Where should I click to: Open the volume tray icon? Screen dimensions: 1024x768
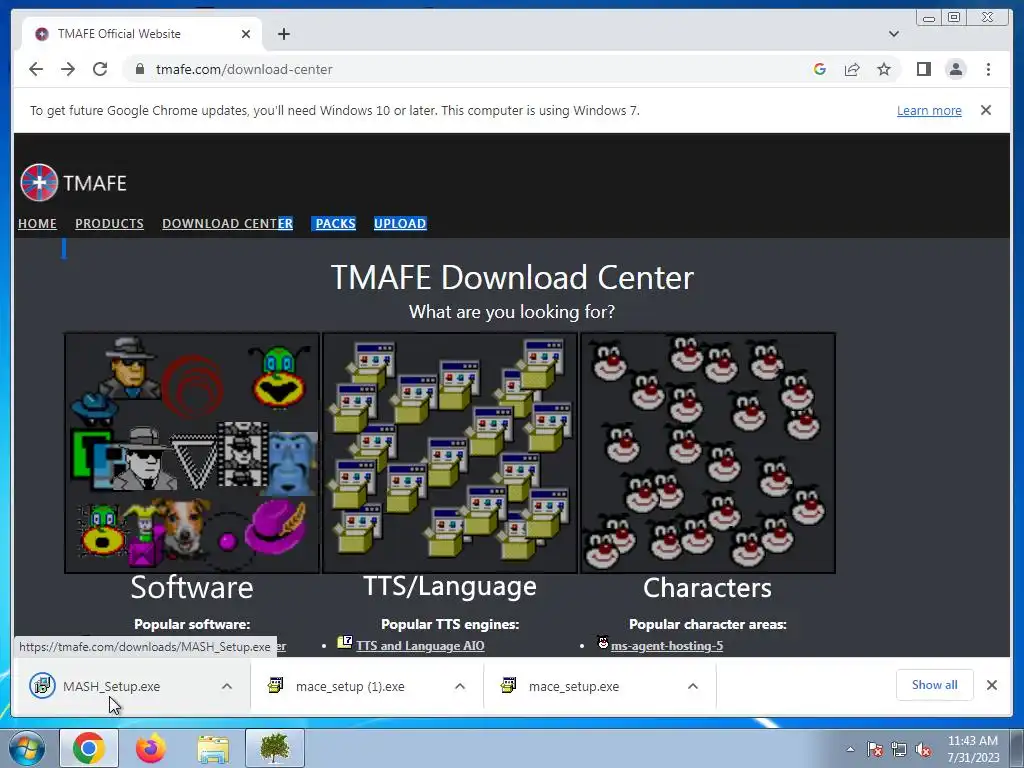[923, 749]
